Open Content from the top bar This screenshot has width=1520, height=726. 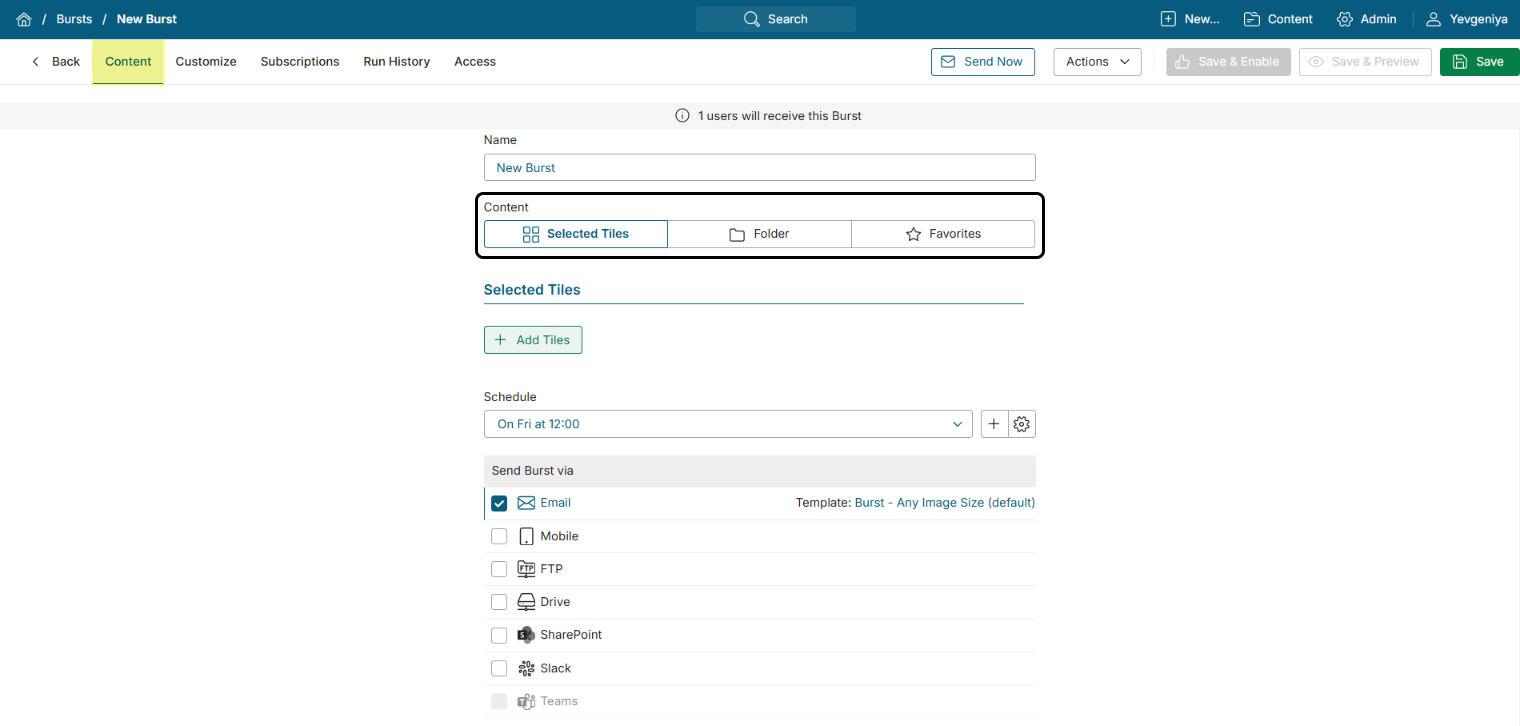[x=1278, y=19]
